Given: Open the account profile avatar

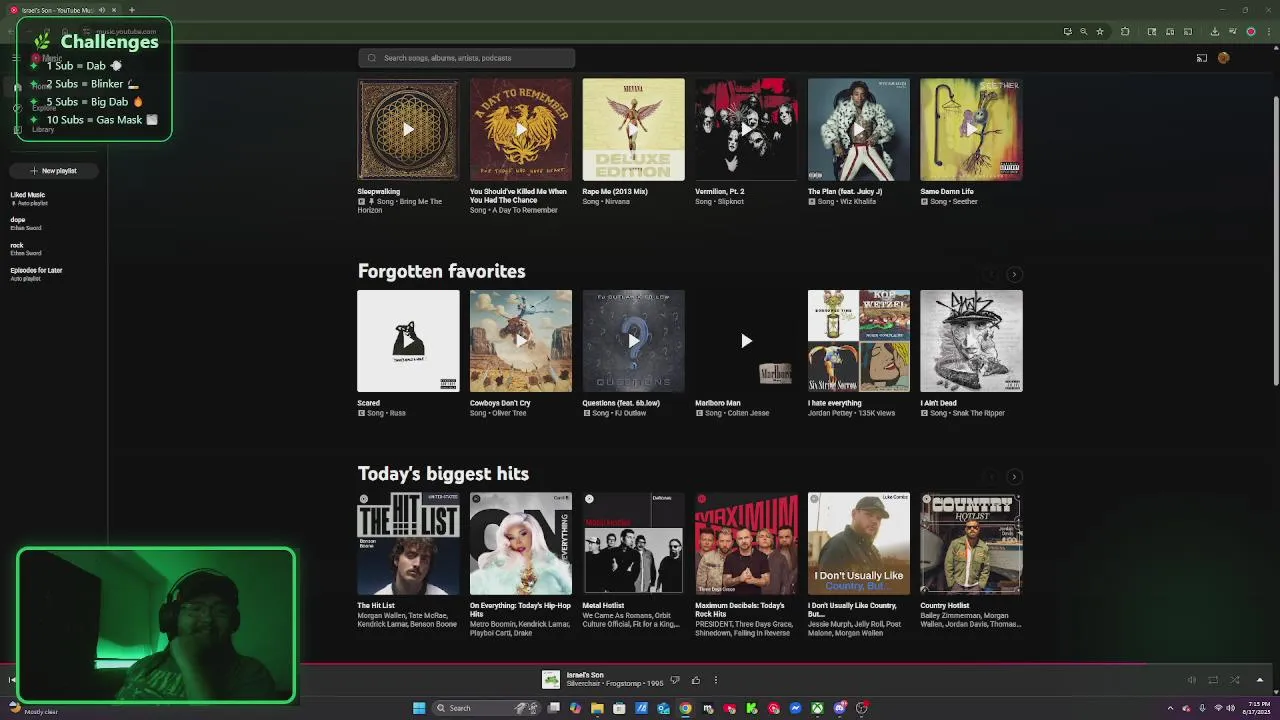Looking at the screenshot, I should [1223, 58].
